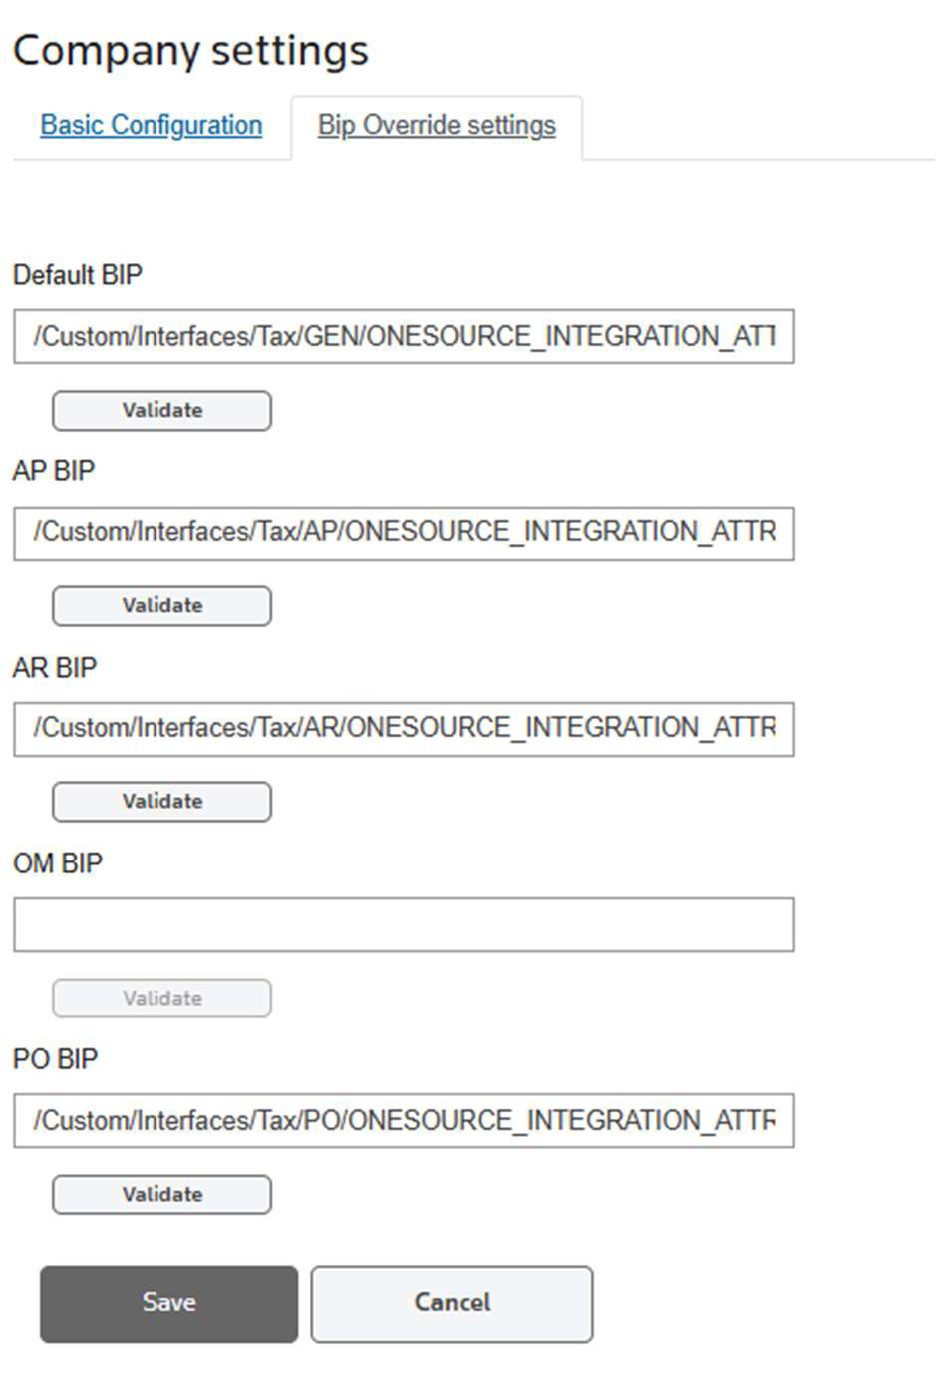Validate the AR BIP report path
936x1377 pixels.
tap(162, 801)
